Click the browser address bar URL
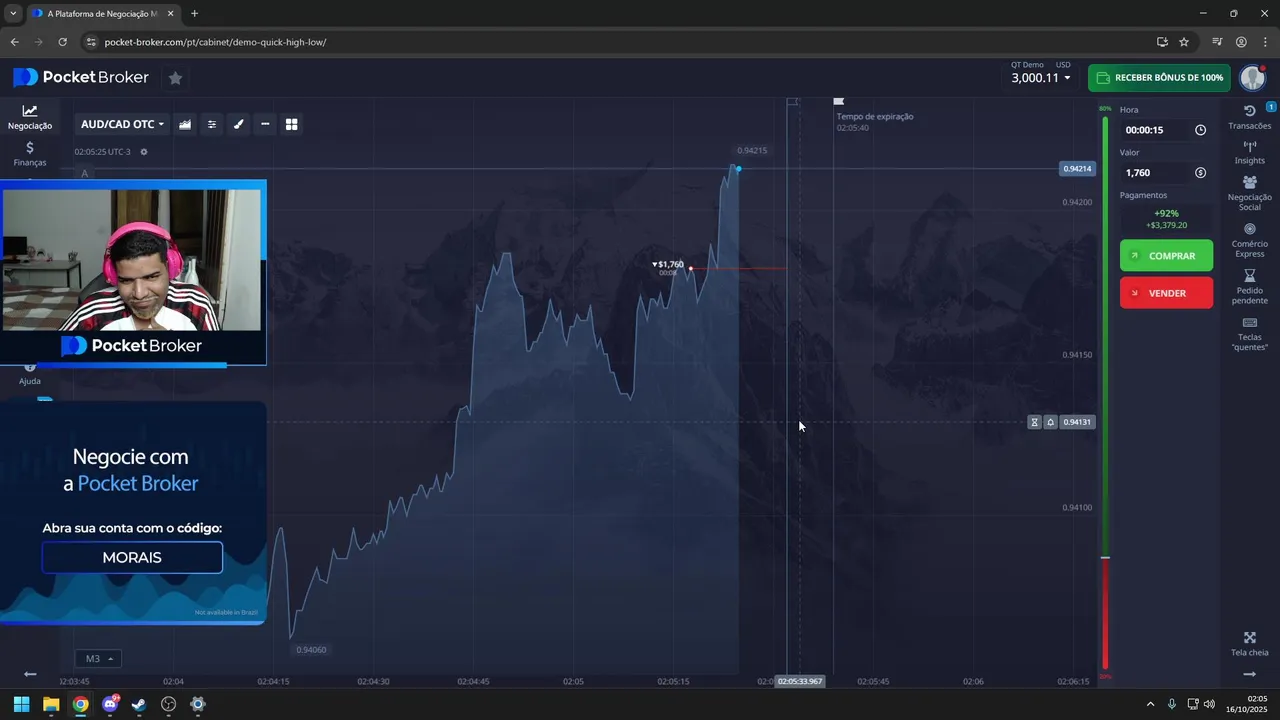The image size is (1280, 720). (x=215, y=42)
